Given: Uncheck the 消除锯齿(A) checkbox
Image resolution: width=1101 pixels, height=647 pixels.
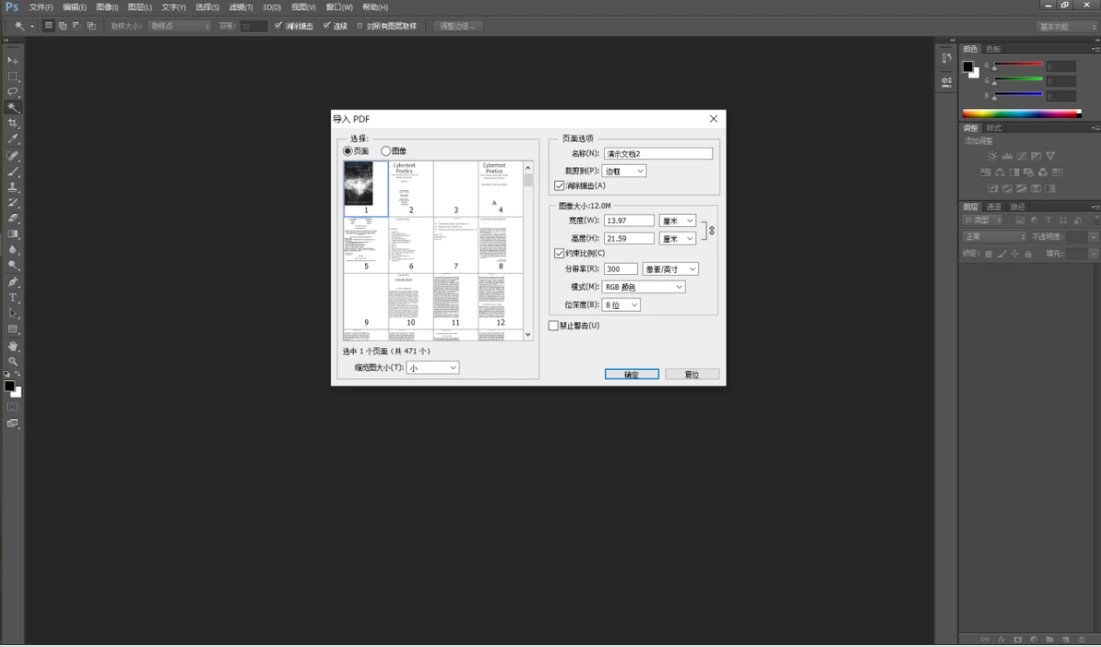Looking at the screenshot, I should [x=559, y=185].
